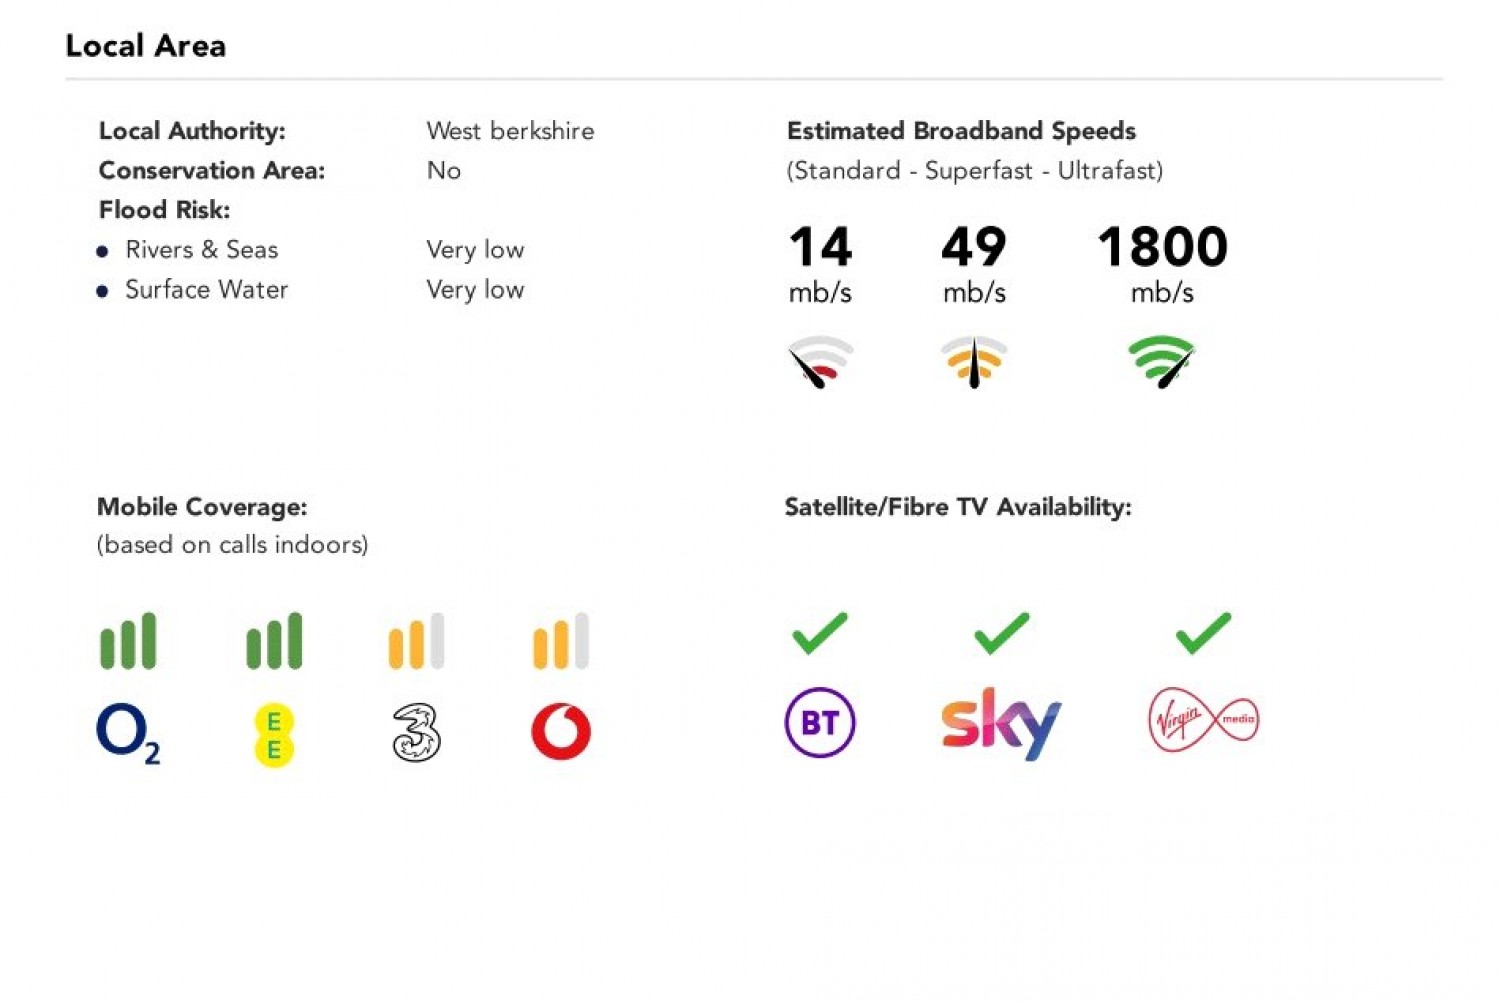The height and width of the screenshot is (1003, 1500).
Task: Click the checkmark above Virgin Media
Action: coord(1203,633)
